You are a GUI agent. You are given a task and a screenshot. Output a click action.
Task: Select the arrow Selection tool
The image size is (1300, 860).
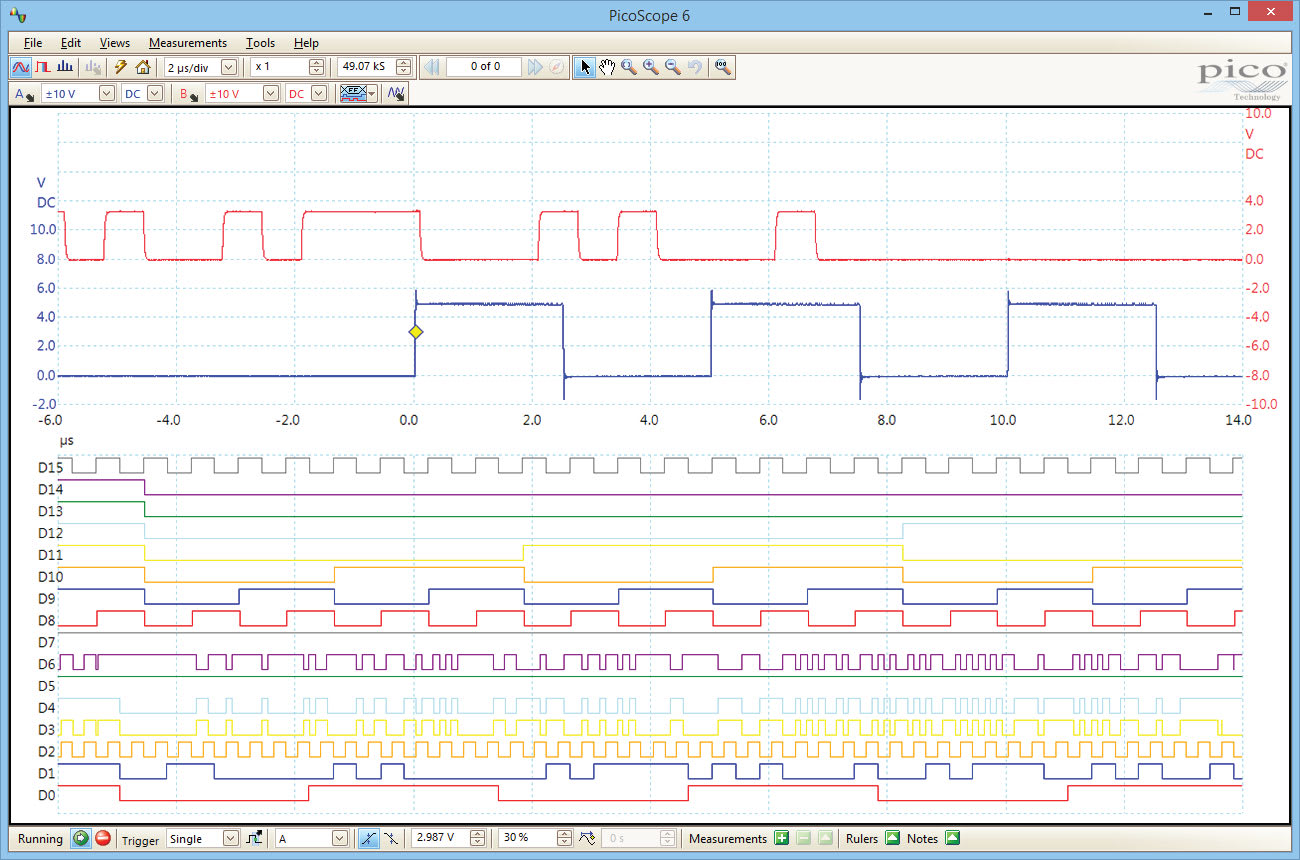coord(585,67)
